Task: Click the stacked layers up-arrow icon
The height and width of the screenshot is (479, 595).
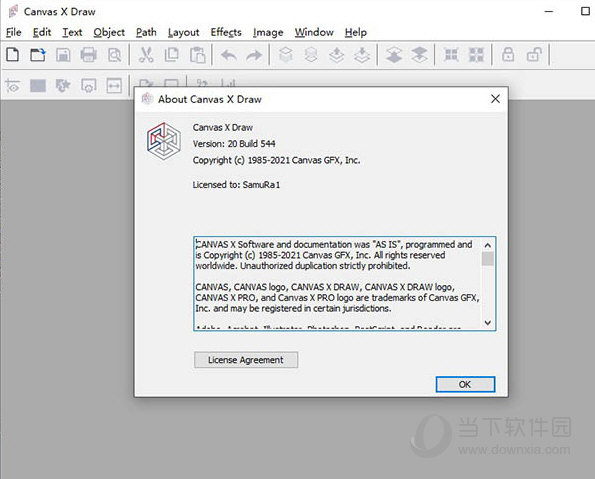Action: [x=394, y=55]
